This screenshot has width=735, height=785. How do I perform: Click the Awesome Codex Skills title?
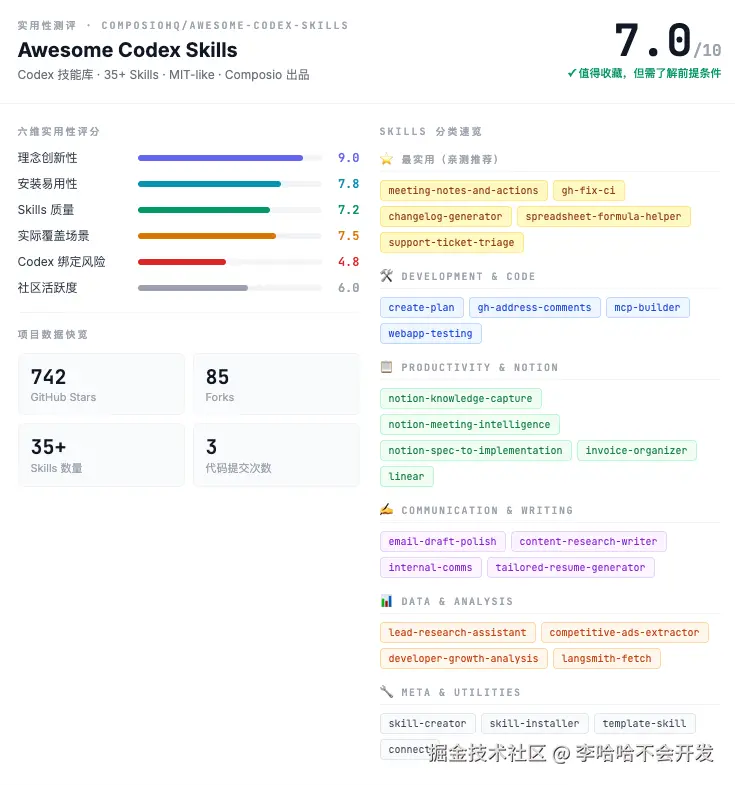[128, 50]
